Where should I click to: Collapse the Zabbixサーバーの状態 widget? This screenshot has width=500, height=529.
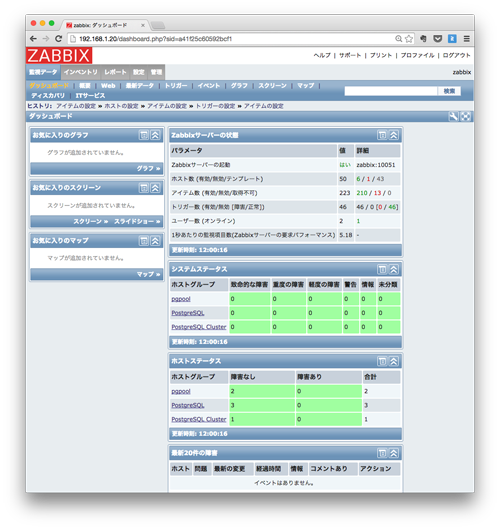click(394, 135)
